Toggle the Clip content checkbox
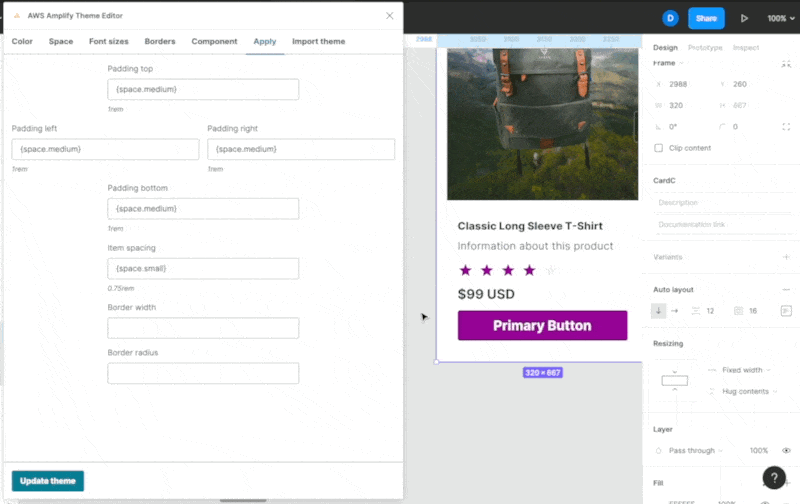 658,148
